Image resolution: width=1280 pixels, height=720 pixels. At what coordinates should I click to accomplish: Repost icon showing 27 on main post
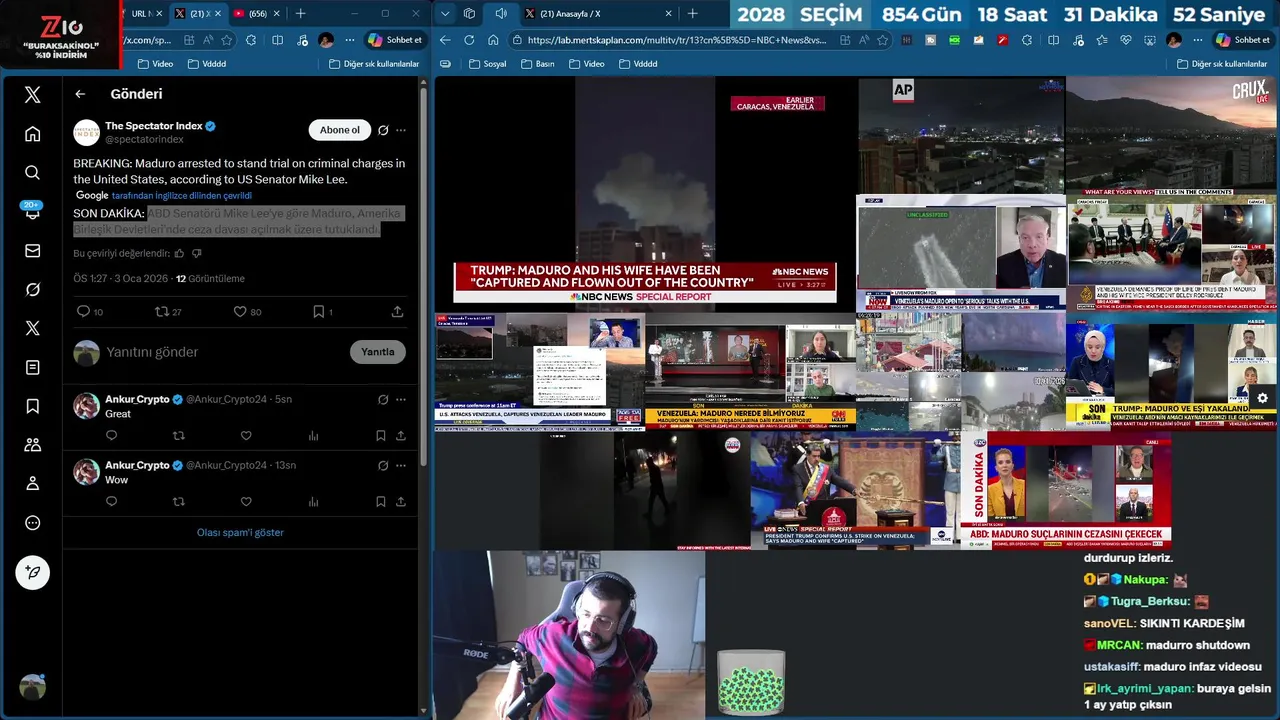[x=161, y=312]
